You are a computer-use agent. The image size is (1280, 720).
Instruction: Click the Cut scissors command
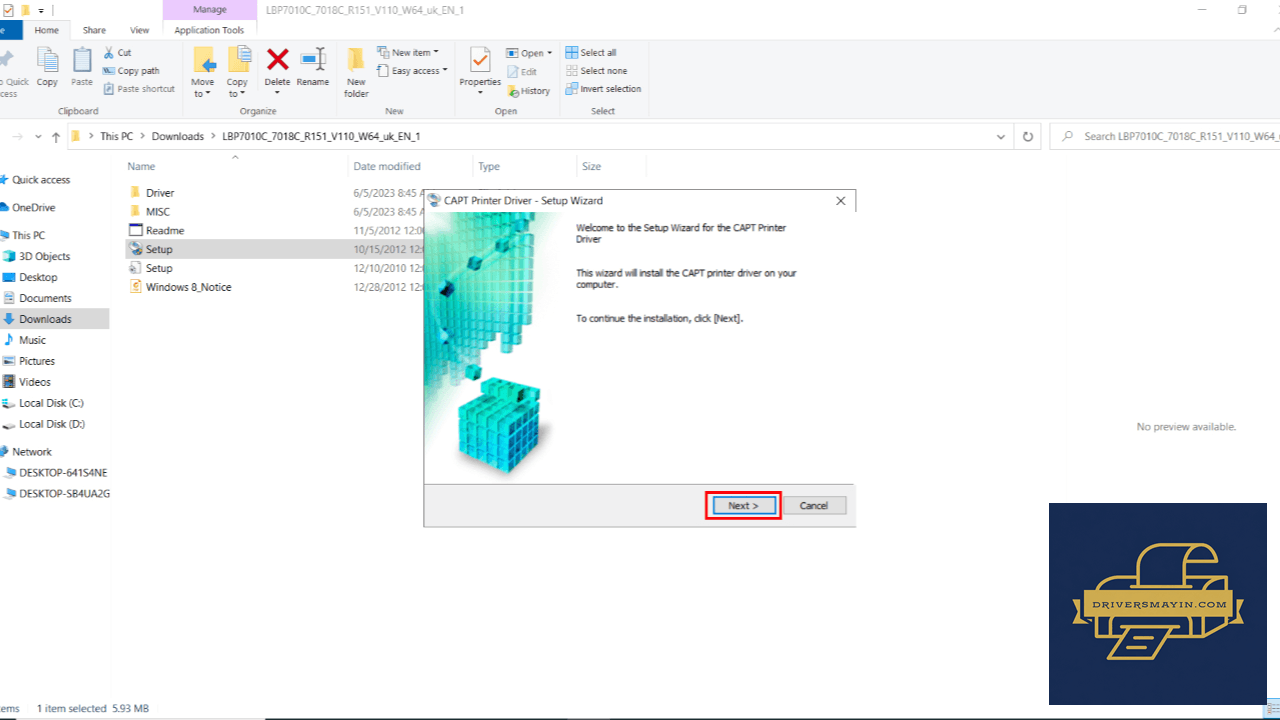pos(117,52)
